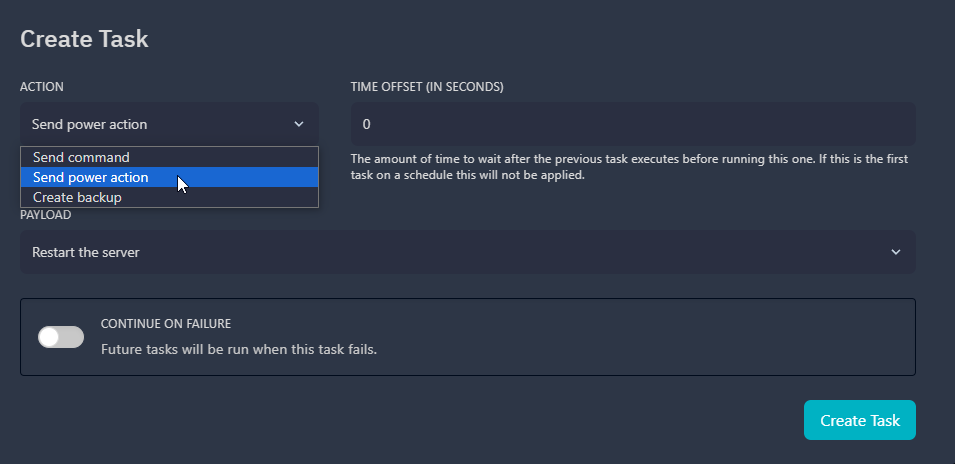This screenshot has width=955, height=464.
Task: Choose "Send command" from the action list
Action: 81,157
